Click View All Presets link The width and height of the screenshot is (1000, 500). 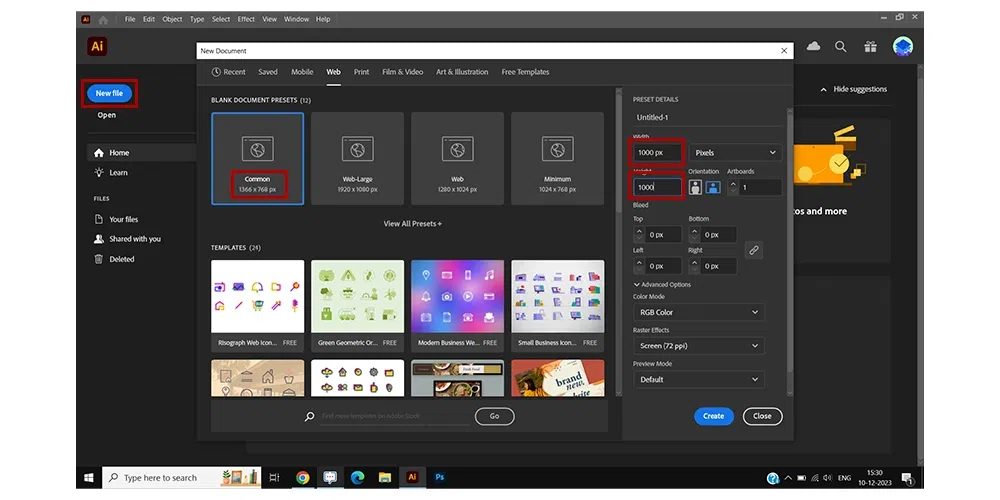coord(412,224)
